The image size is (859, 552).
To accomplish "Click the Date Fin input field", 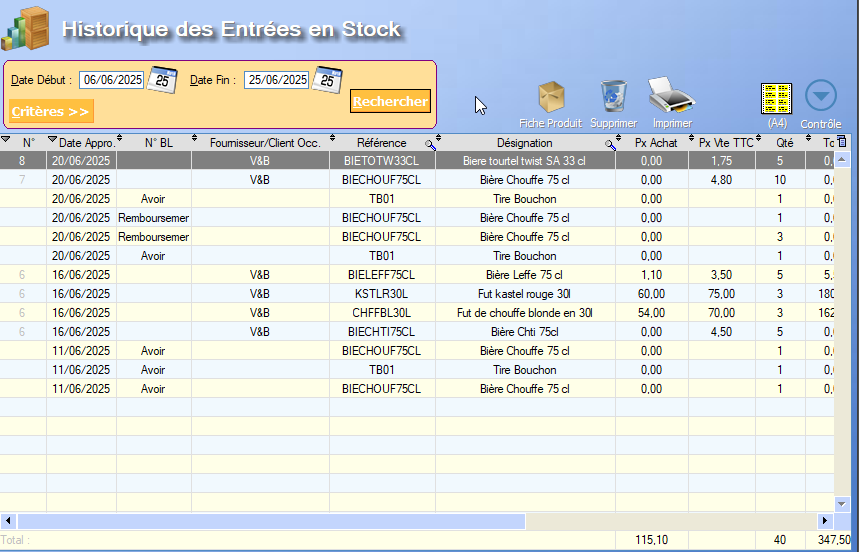I will [x=277, y=80].
